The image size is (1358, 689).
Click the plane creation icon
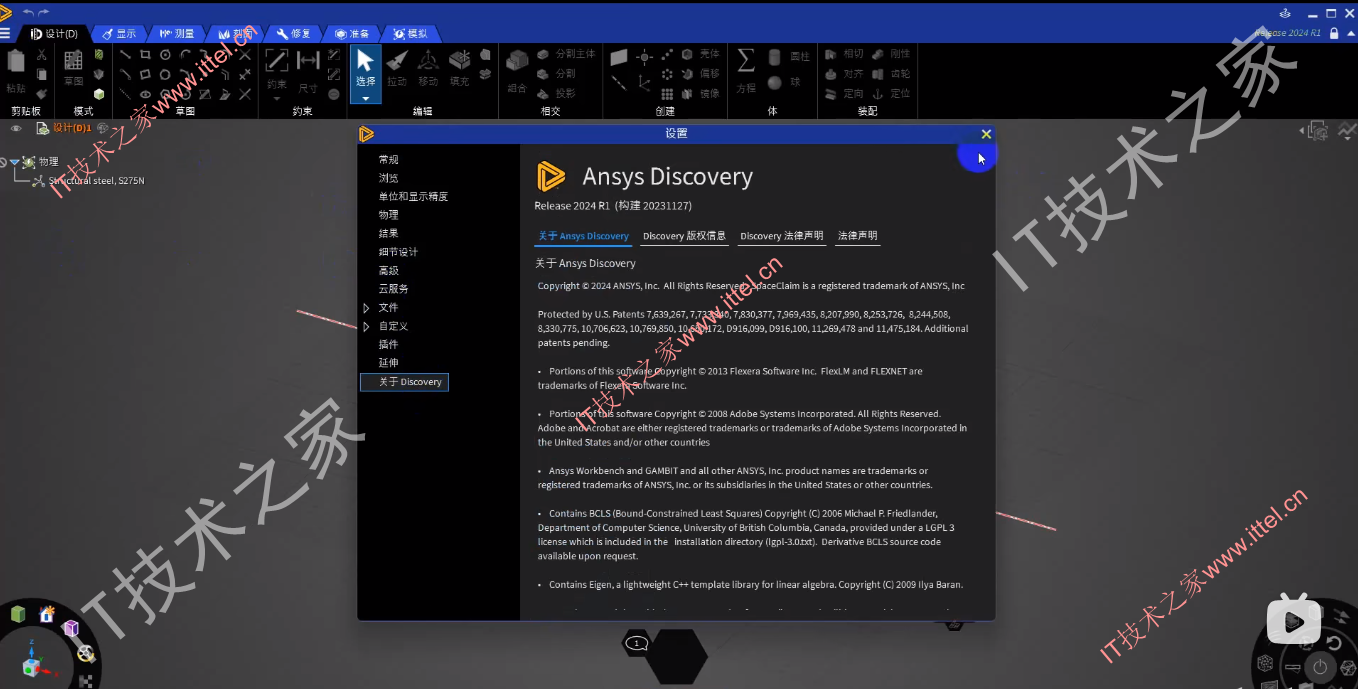pos(619,59)
